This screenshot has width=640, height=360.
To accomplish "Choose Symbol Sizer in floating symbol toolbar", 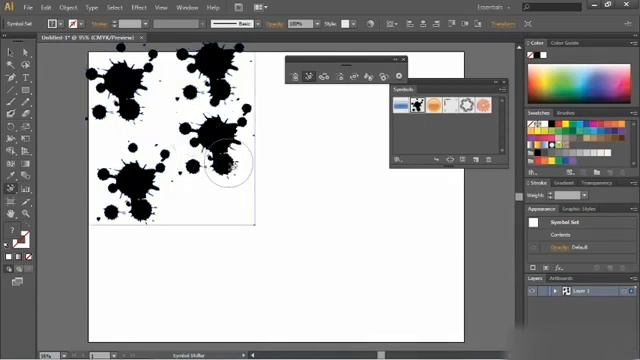I will (339, 76).
